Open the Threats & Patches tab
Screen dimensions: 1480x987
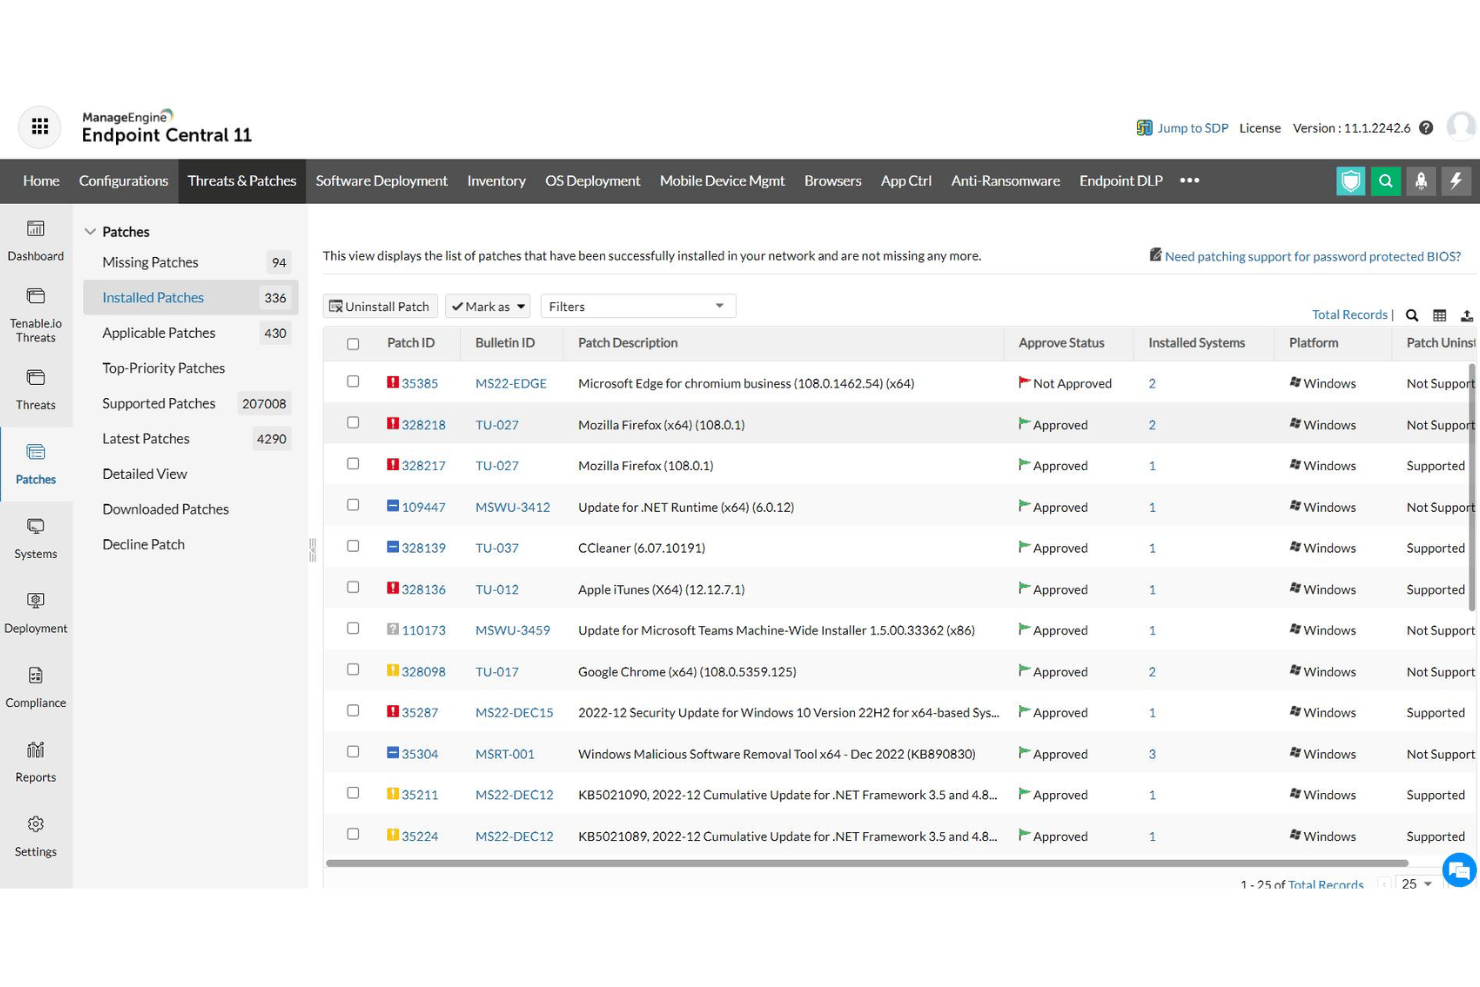tap(242, 181)
